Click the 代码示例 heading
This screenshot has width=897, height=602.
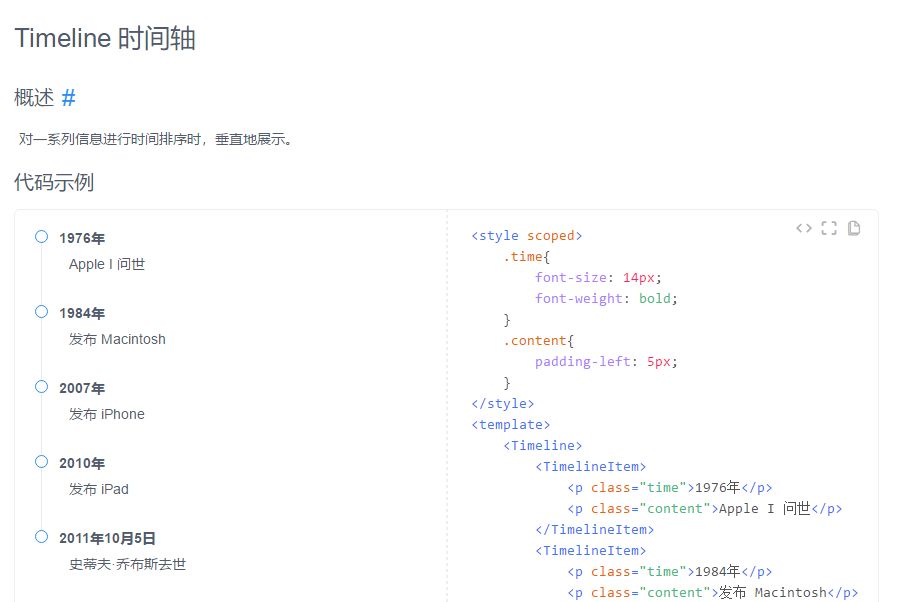[x=54, y=182]
